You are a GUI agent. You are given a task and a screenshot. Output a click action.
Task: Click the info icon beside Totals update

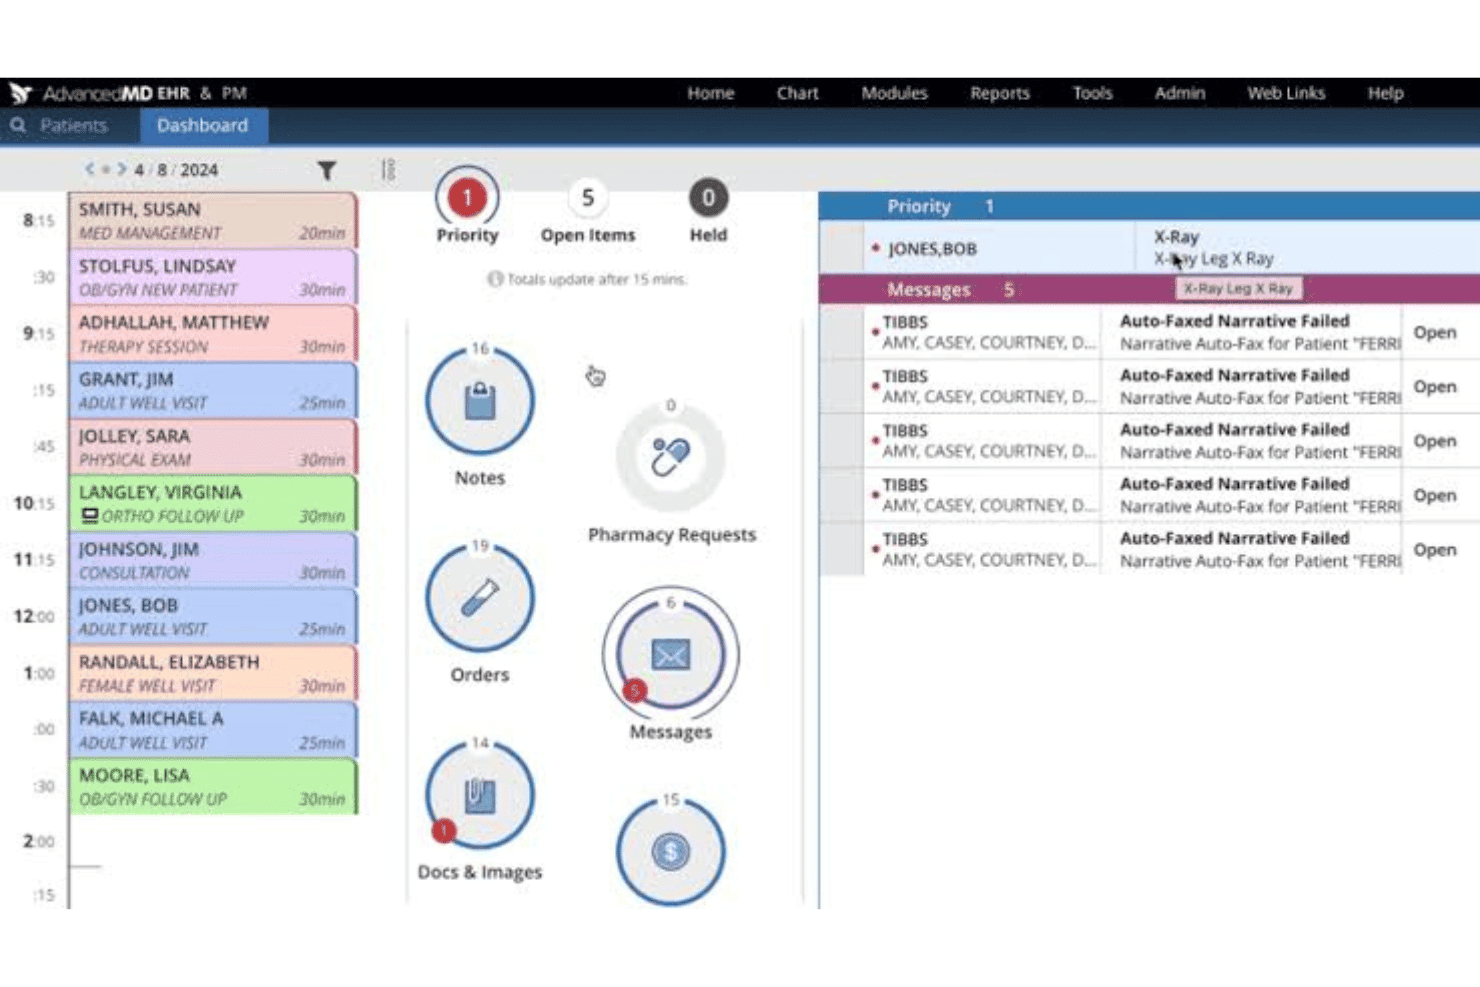[x=495, y=279]
